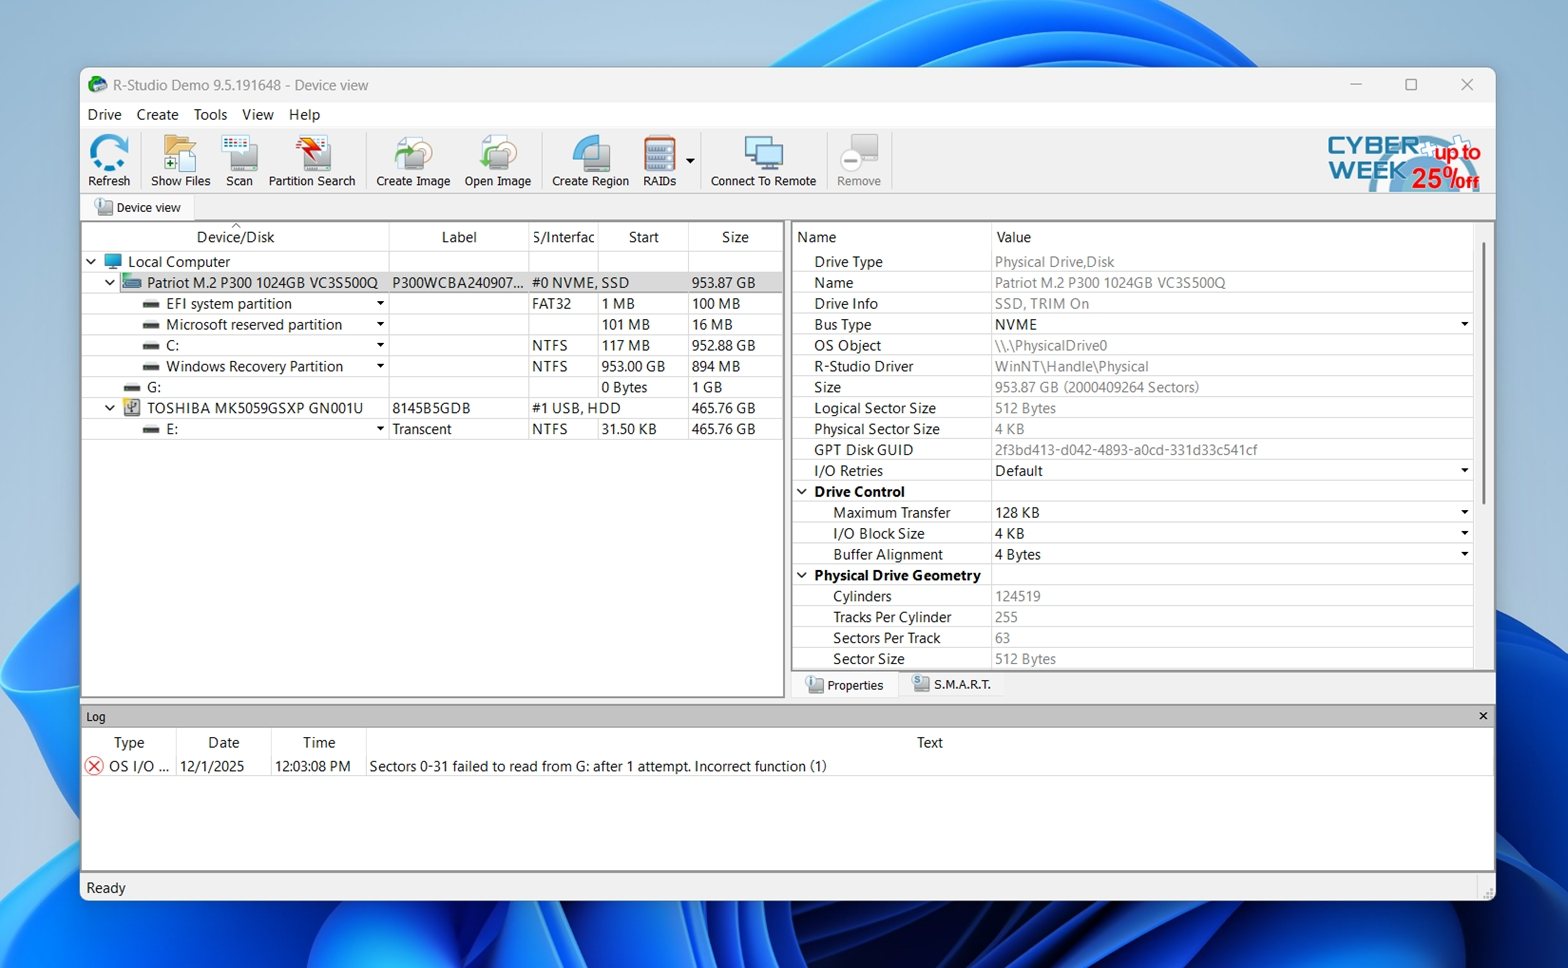Close the Log panel
Viewport: 1568px width, 968px height.
click(x=1483, y=716)
